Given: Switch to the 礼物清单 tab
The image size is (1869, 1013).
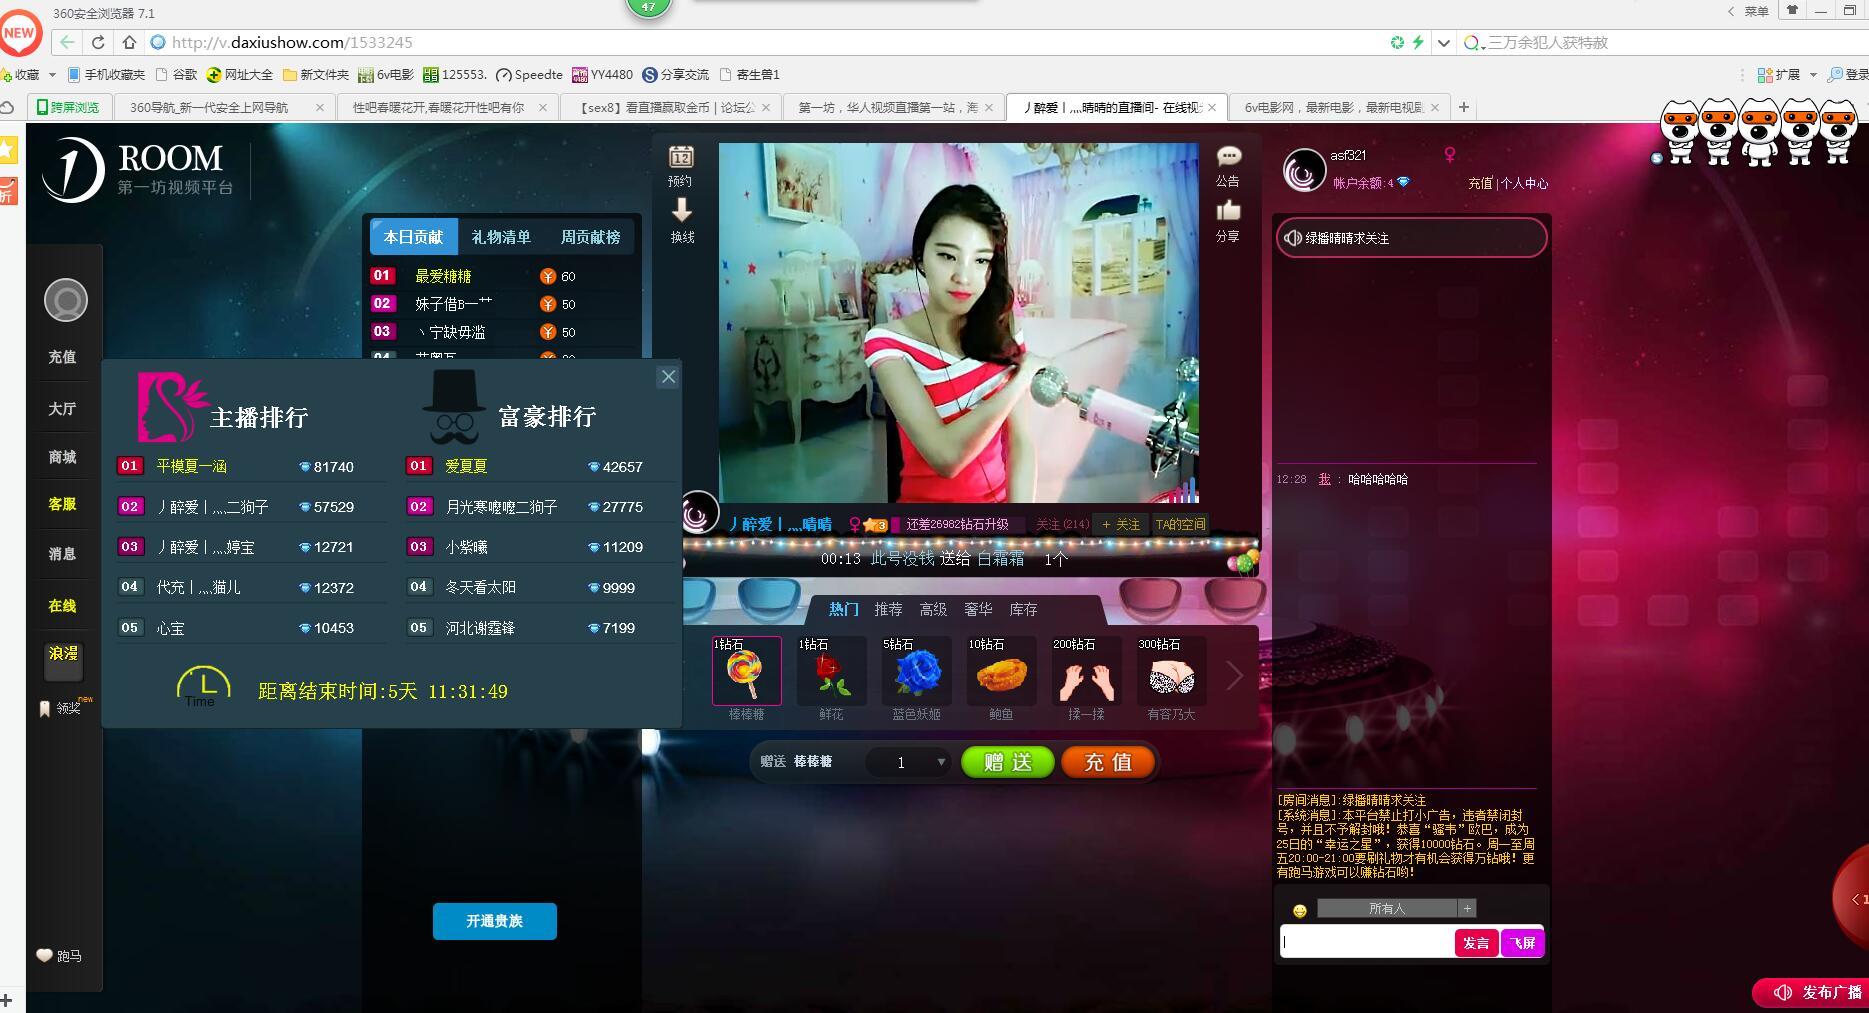Looking at the screenshot, I should coord(501,237).
